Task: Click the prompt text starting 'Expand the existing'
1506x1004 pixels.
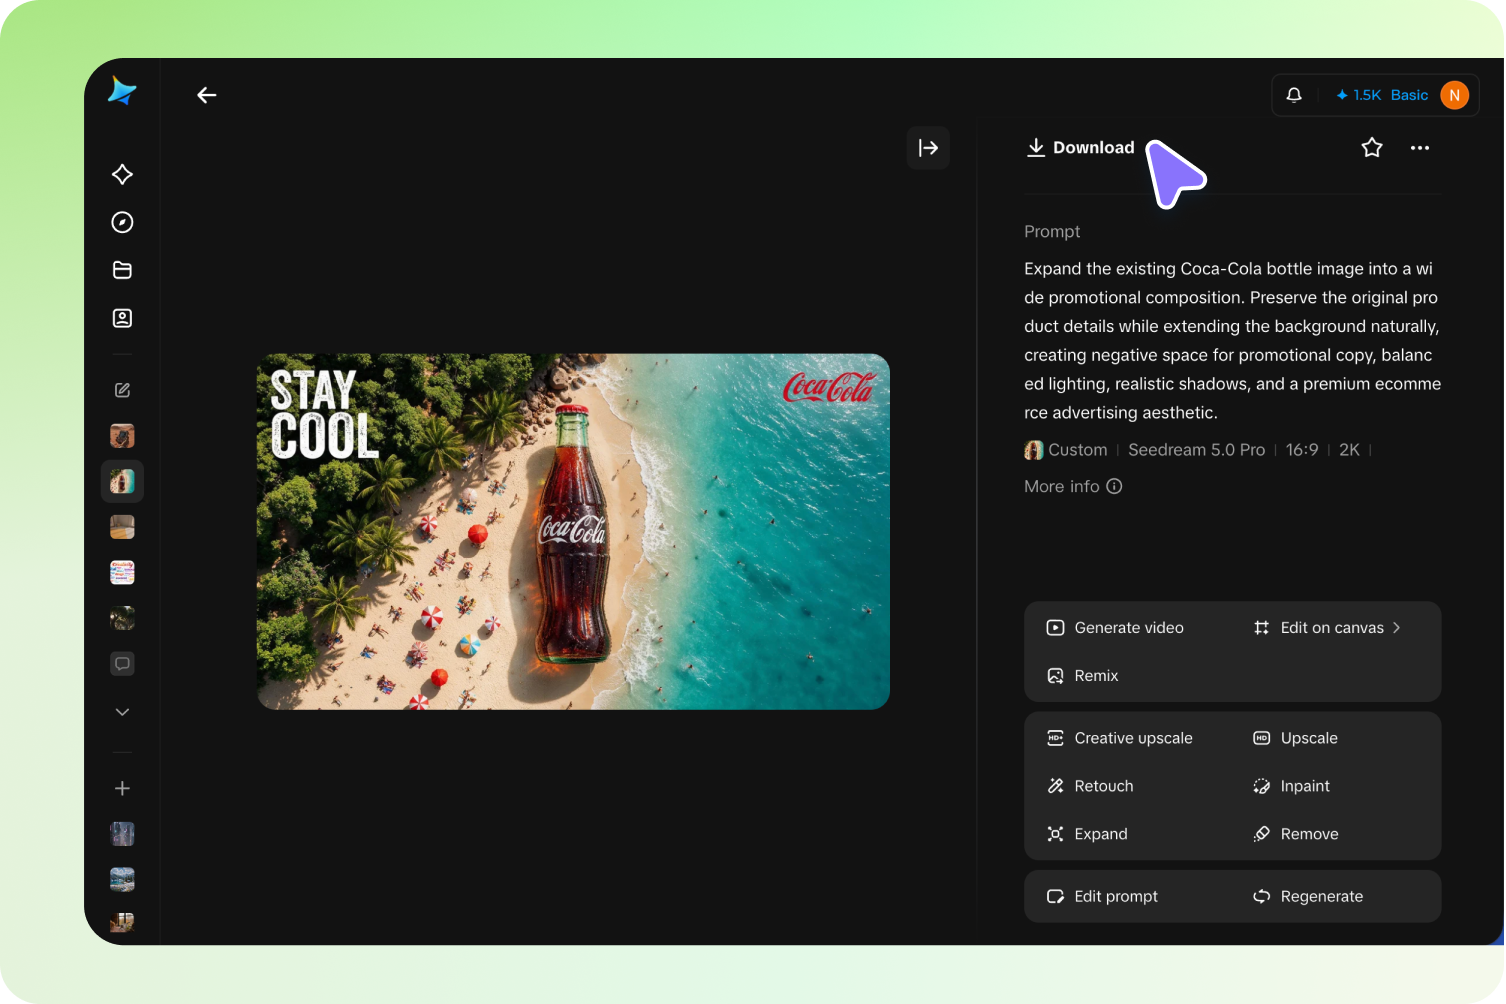Action: 1232,341
